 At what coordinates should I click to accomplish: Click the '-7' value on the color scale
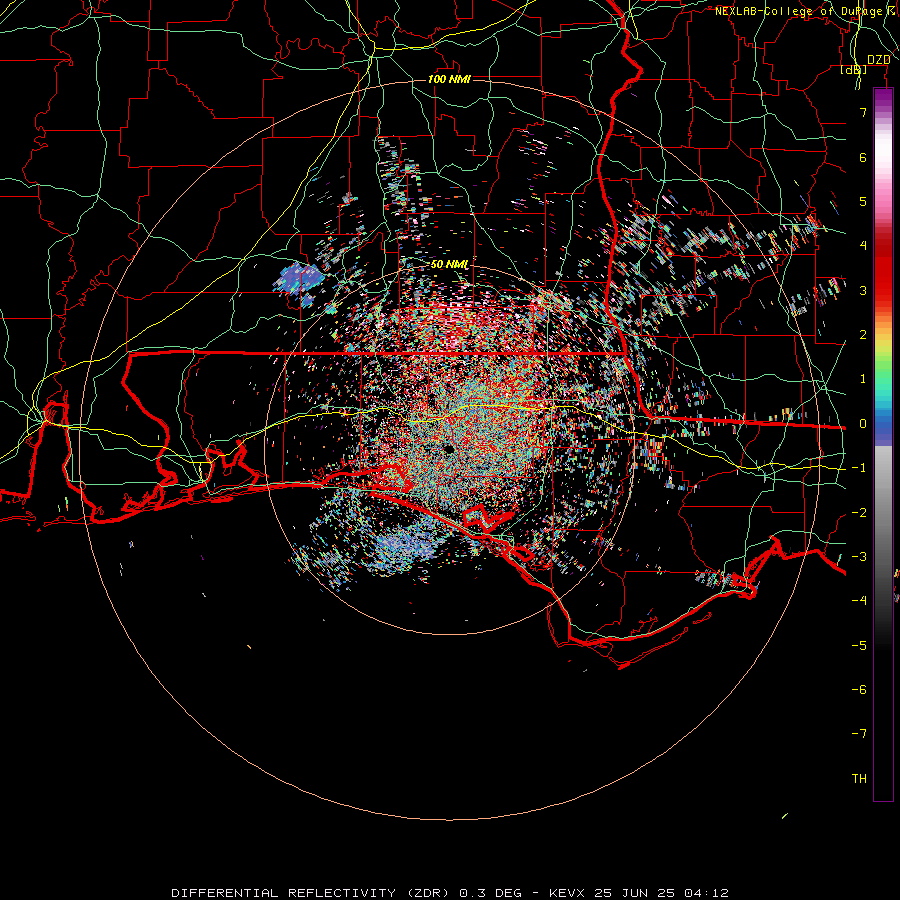click(x=859, y=734)
